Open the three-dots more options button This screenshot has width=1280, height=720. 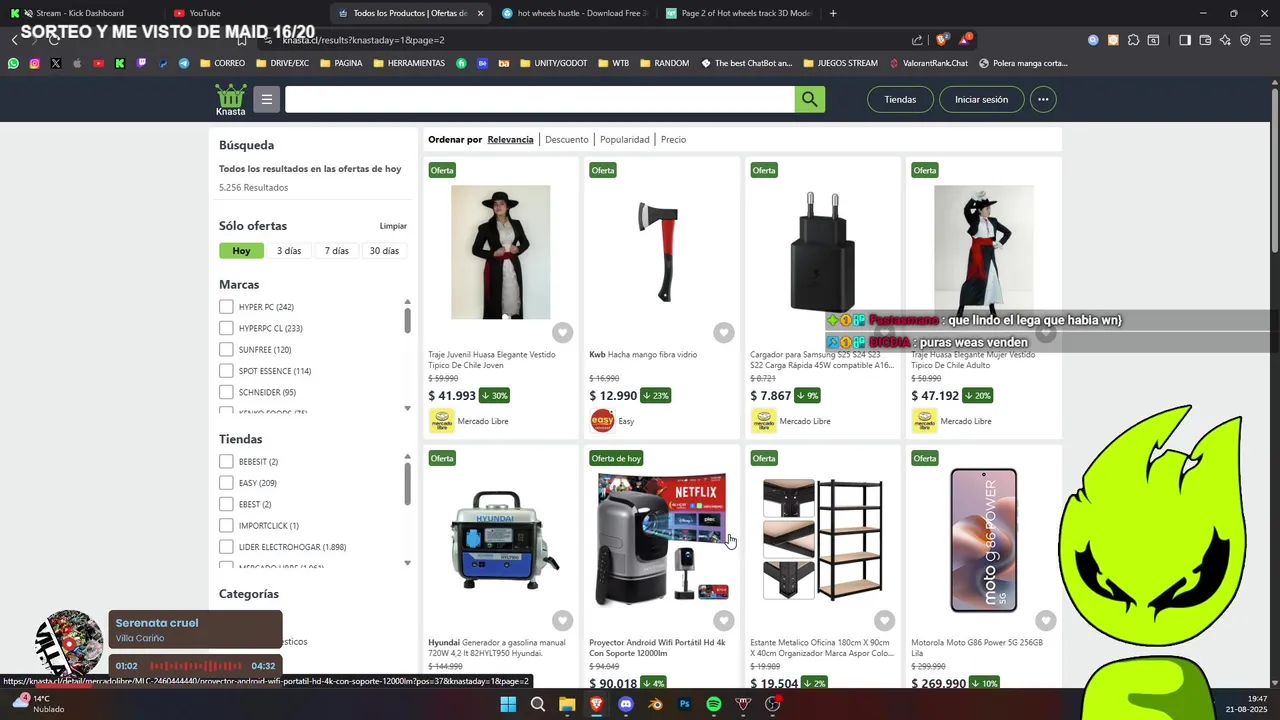point(1043,99)
